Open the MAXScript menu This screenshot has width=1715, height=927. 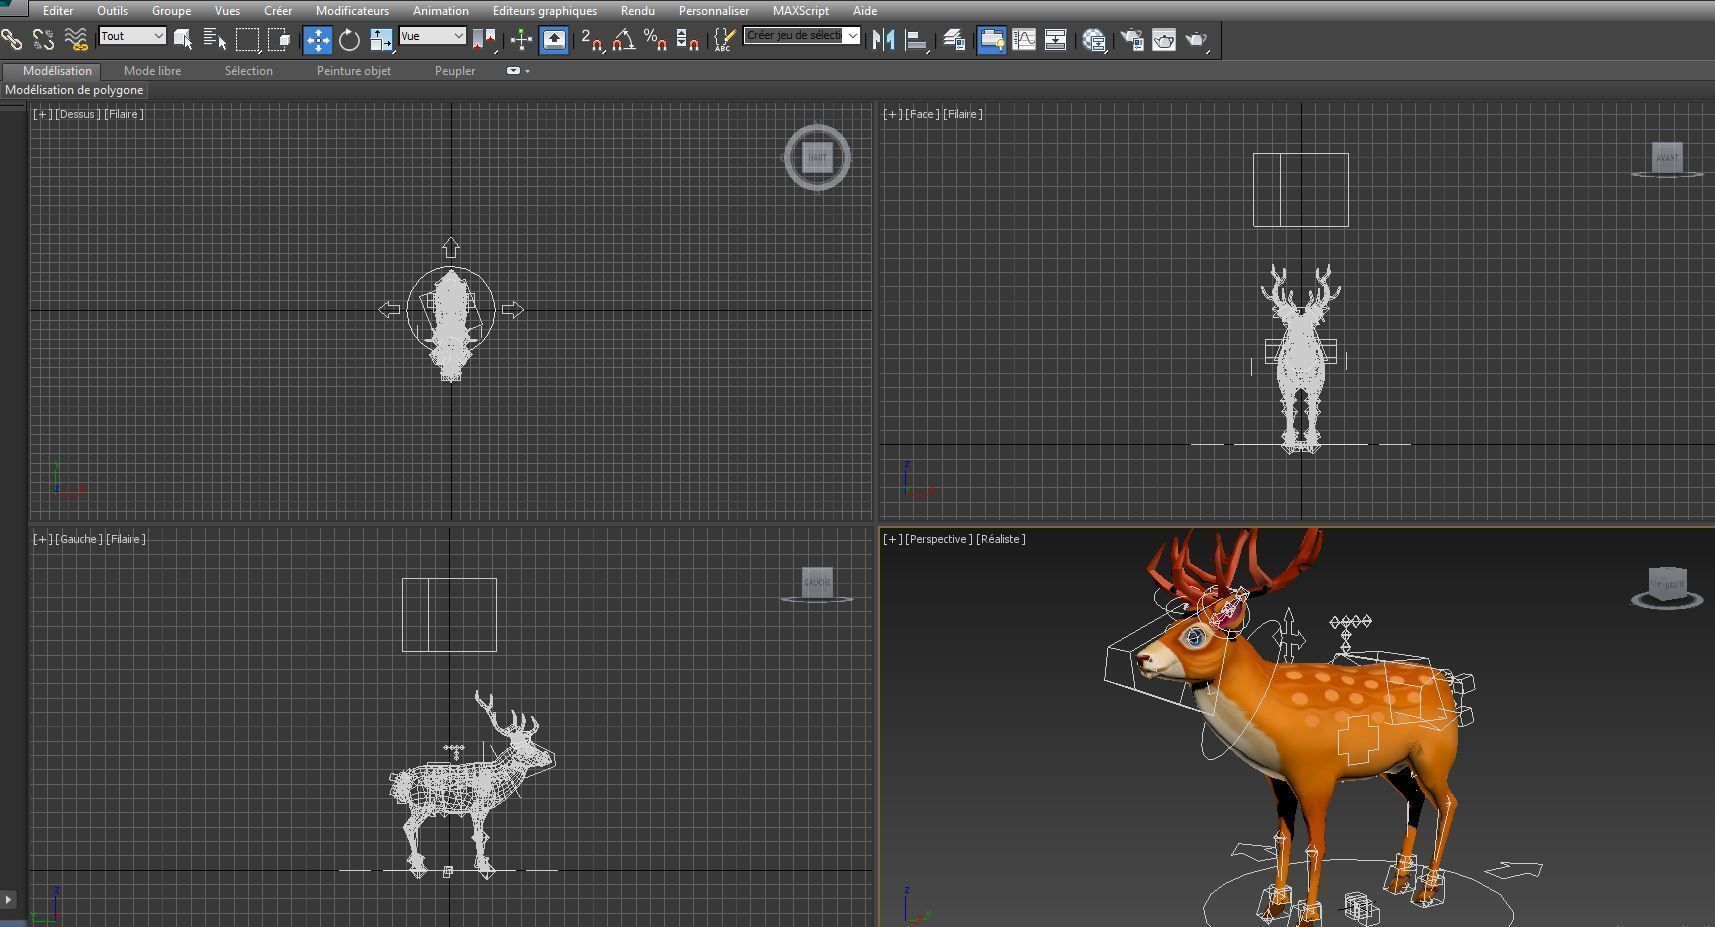point(800,11)
